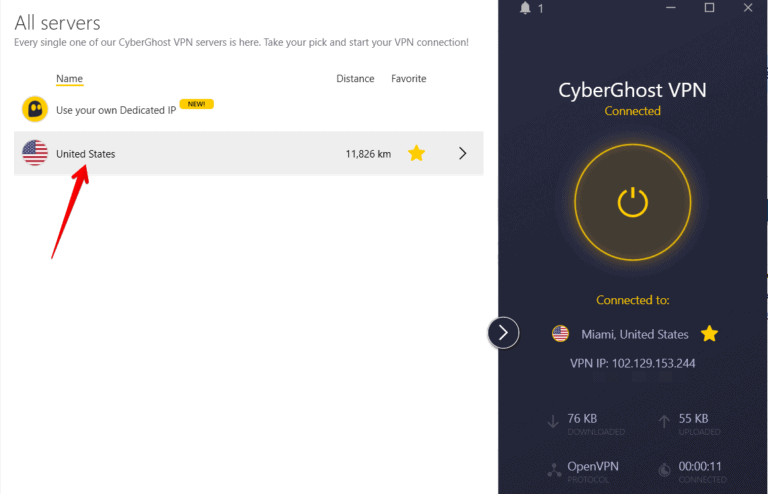The height and width of the screenshot is (494, 768).
Task: Select Use your own Dedicated IP
Action: pos(115,110)
